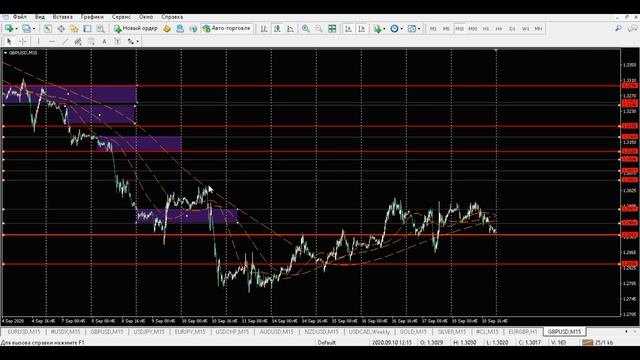This screenshot has height=360, width=640.
Task: Switch timeframe to H4
Action: click(x=499, y=29)
